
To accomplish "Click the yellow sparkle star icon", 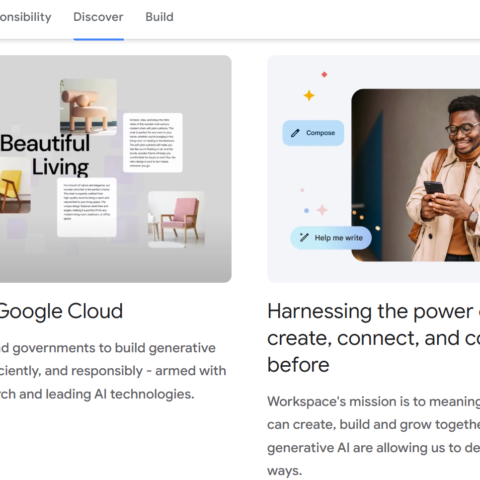I will [x=309, y=96].
